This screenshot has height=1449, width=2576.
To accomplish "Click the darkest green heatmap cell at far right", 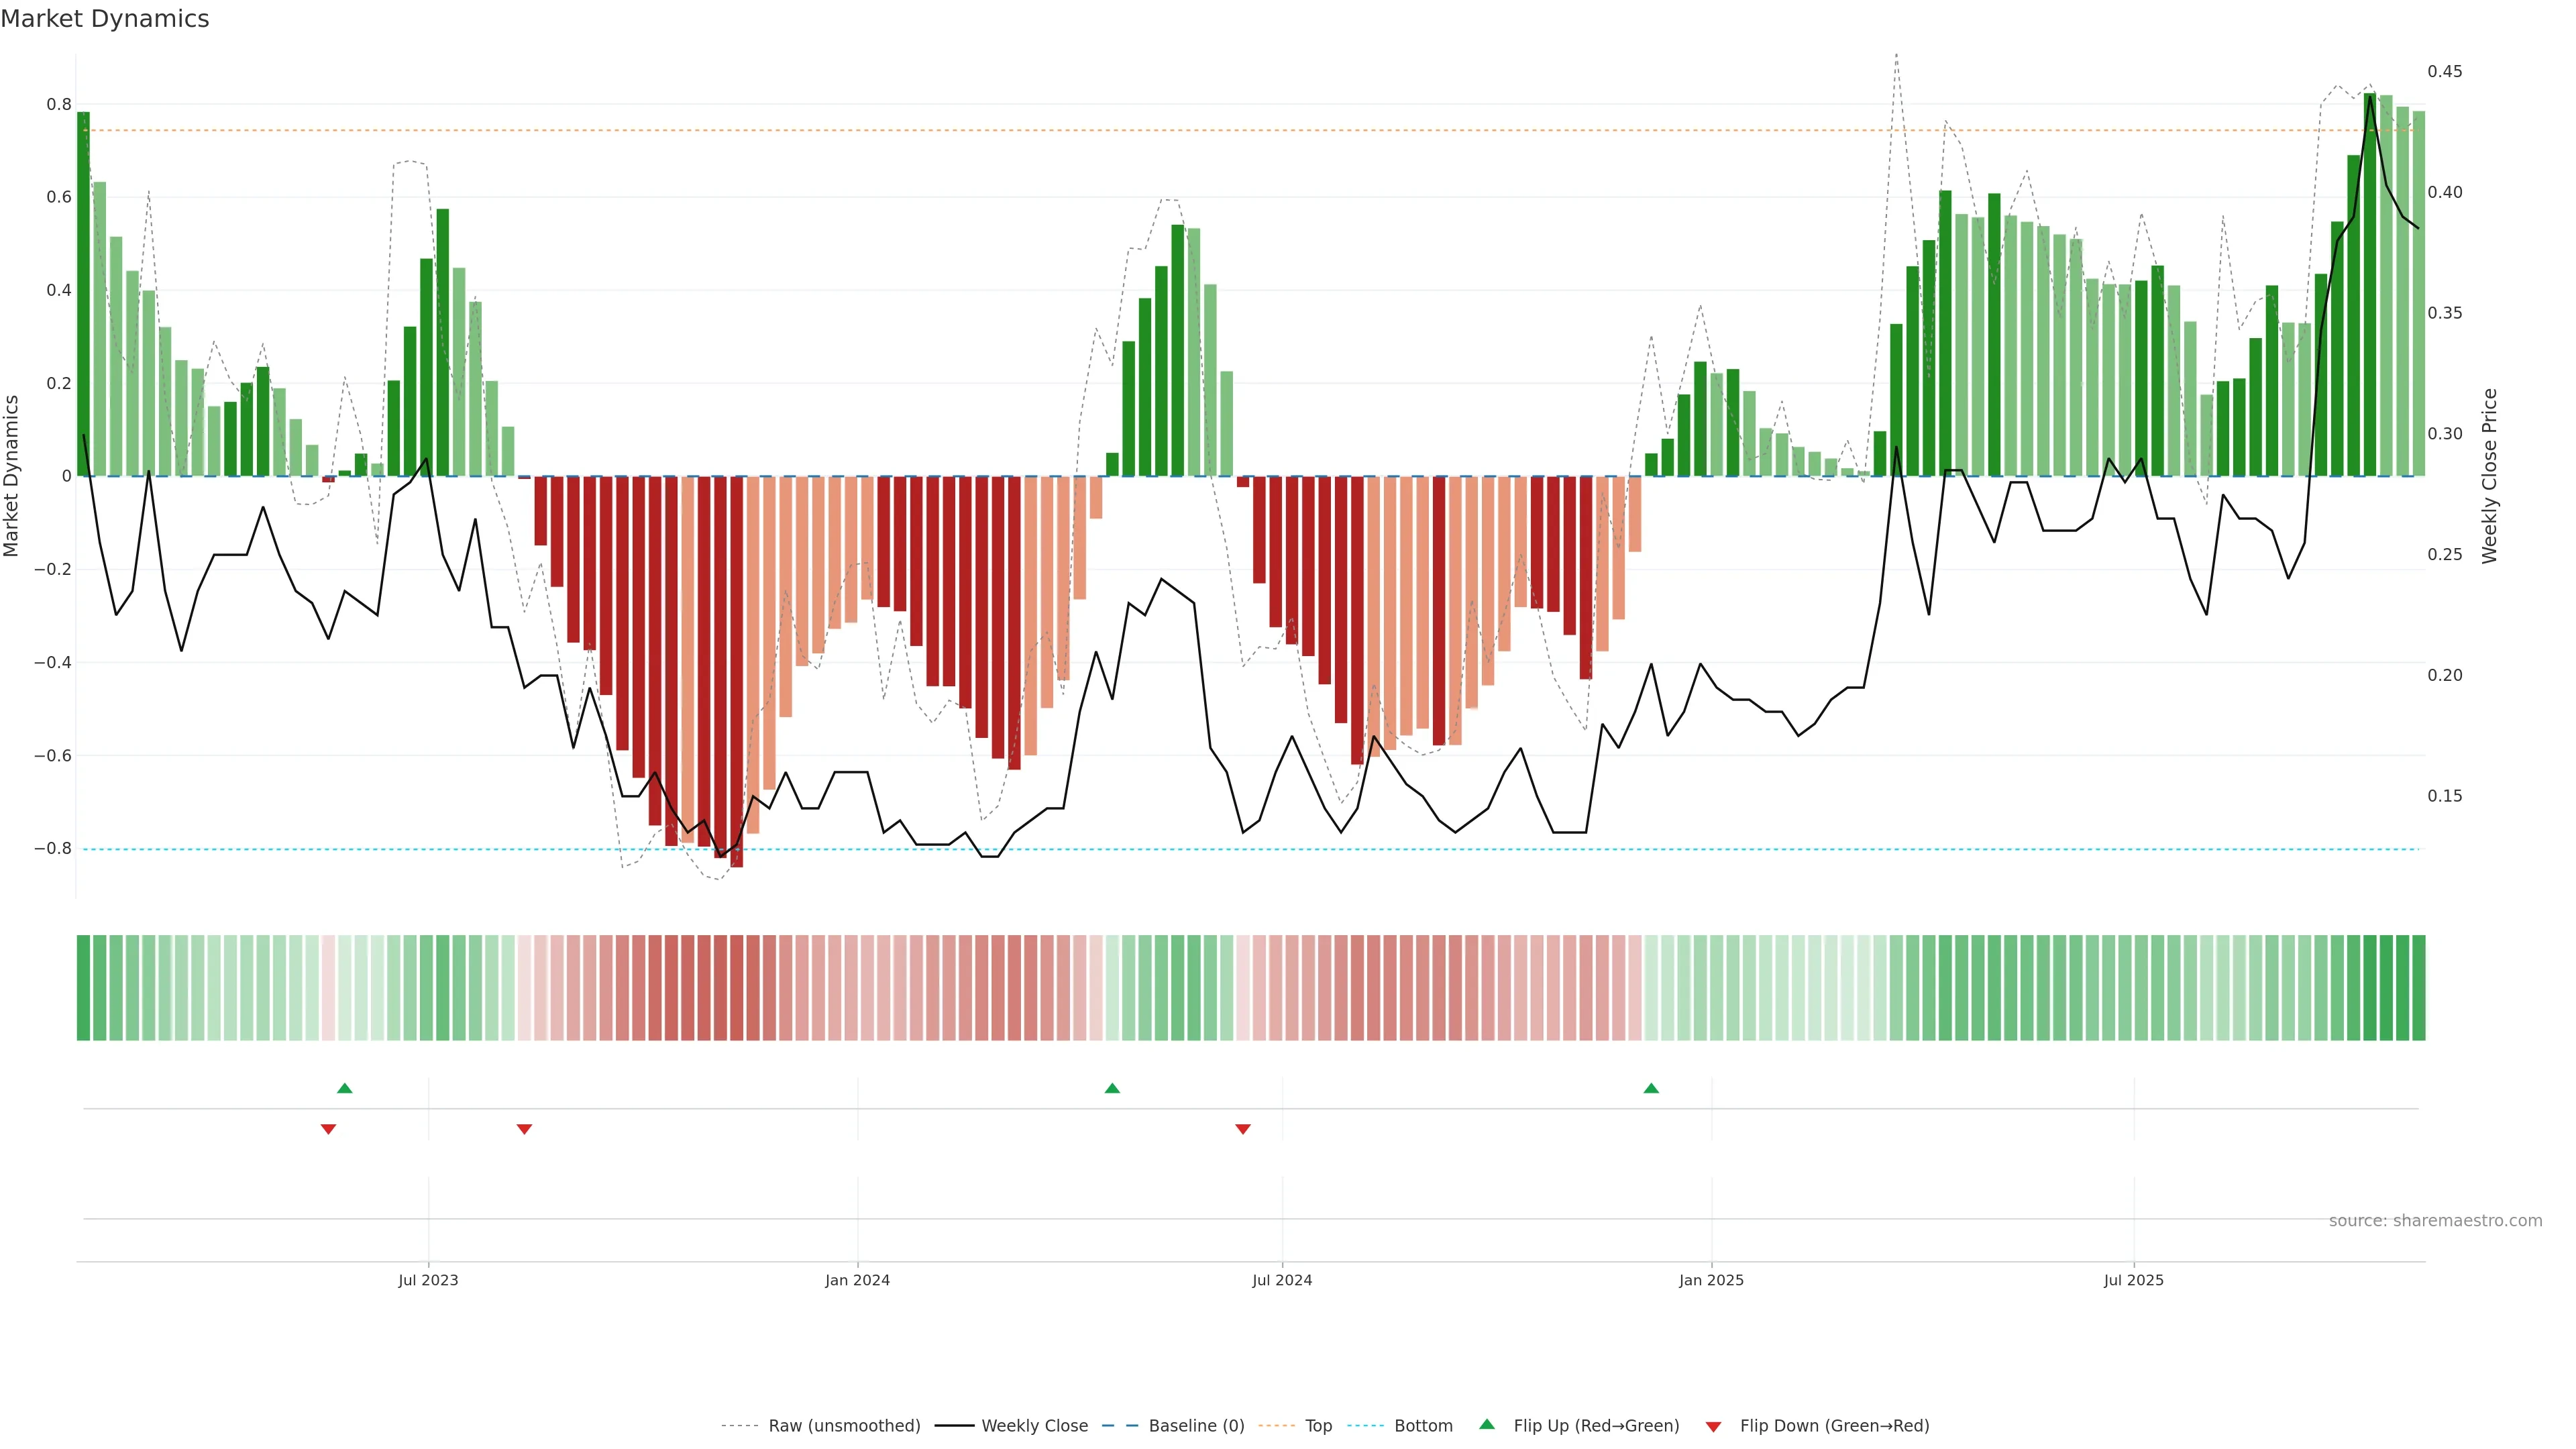I will pos(2418,987).
